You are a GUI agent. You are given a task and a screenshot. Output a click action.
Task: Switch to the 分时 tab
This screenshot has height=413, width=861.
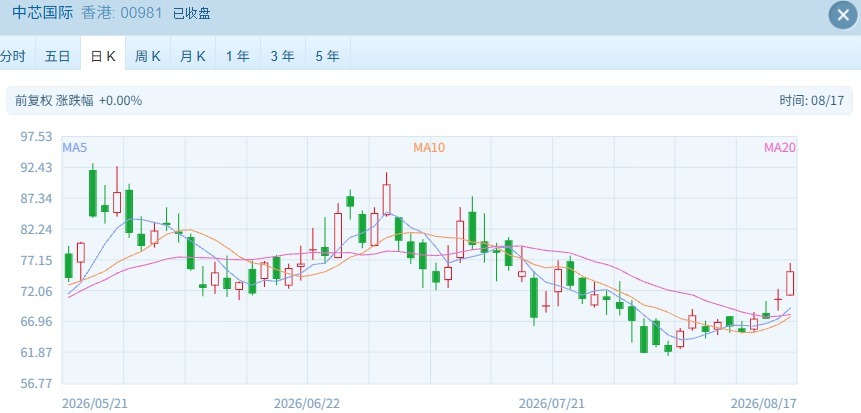coord(17,53)
